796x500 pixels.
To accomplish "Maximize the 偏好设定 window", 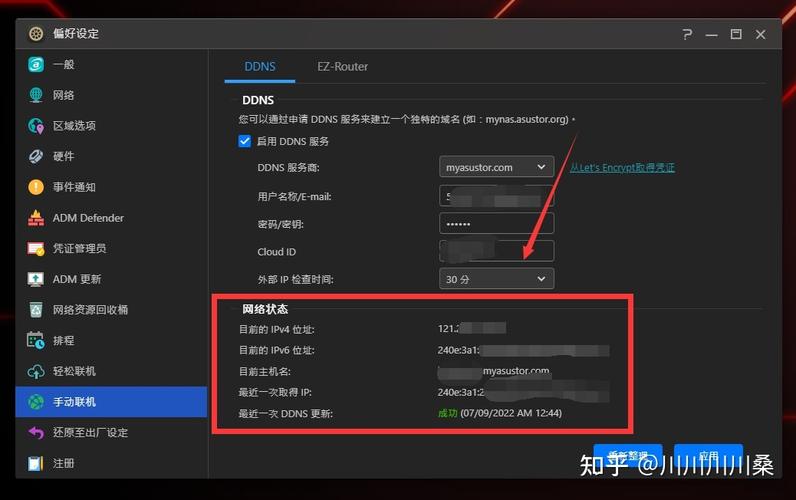I will click(x=736, y=34).
